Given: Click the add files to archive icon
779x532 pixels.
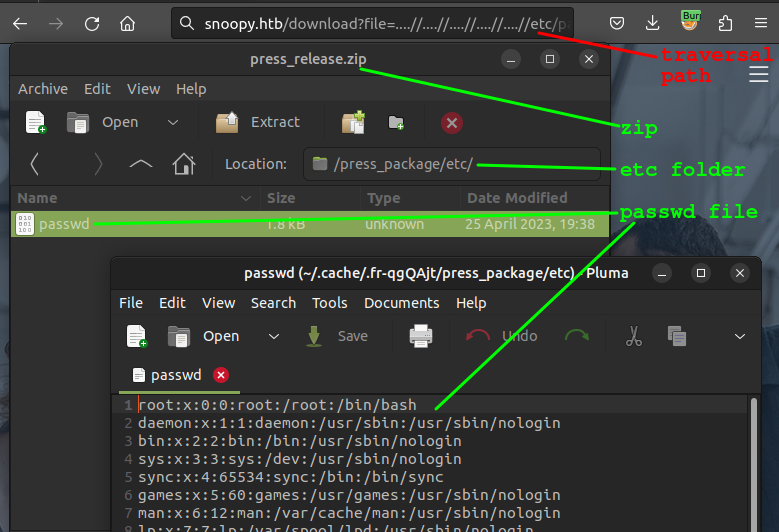Looking at the screenshot, I should pos(352,122).
